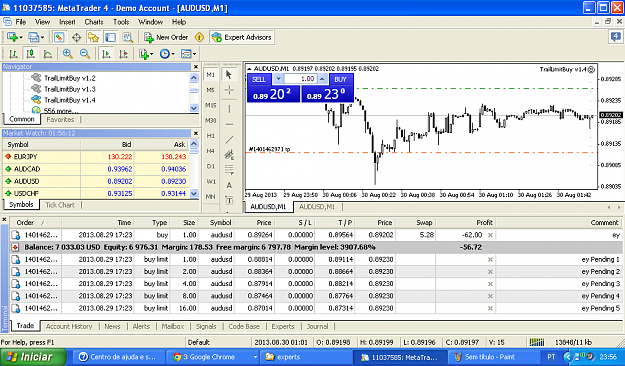Select the diagonal trendline tool

click(229, 140)
